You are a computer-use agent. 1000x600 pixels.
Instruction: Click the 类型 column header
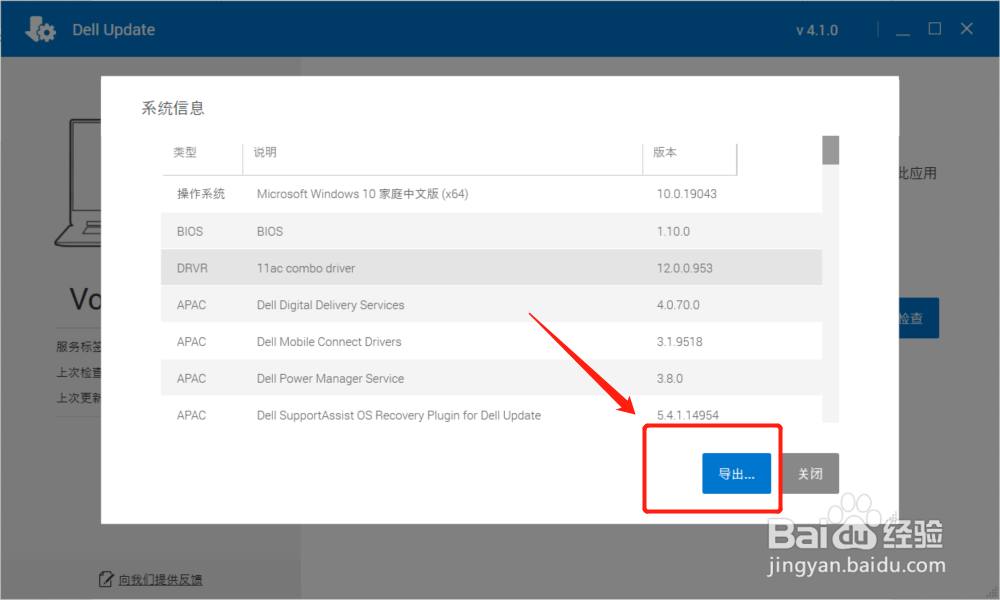tap(185, 152)
